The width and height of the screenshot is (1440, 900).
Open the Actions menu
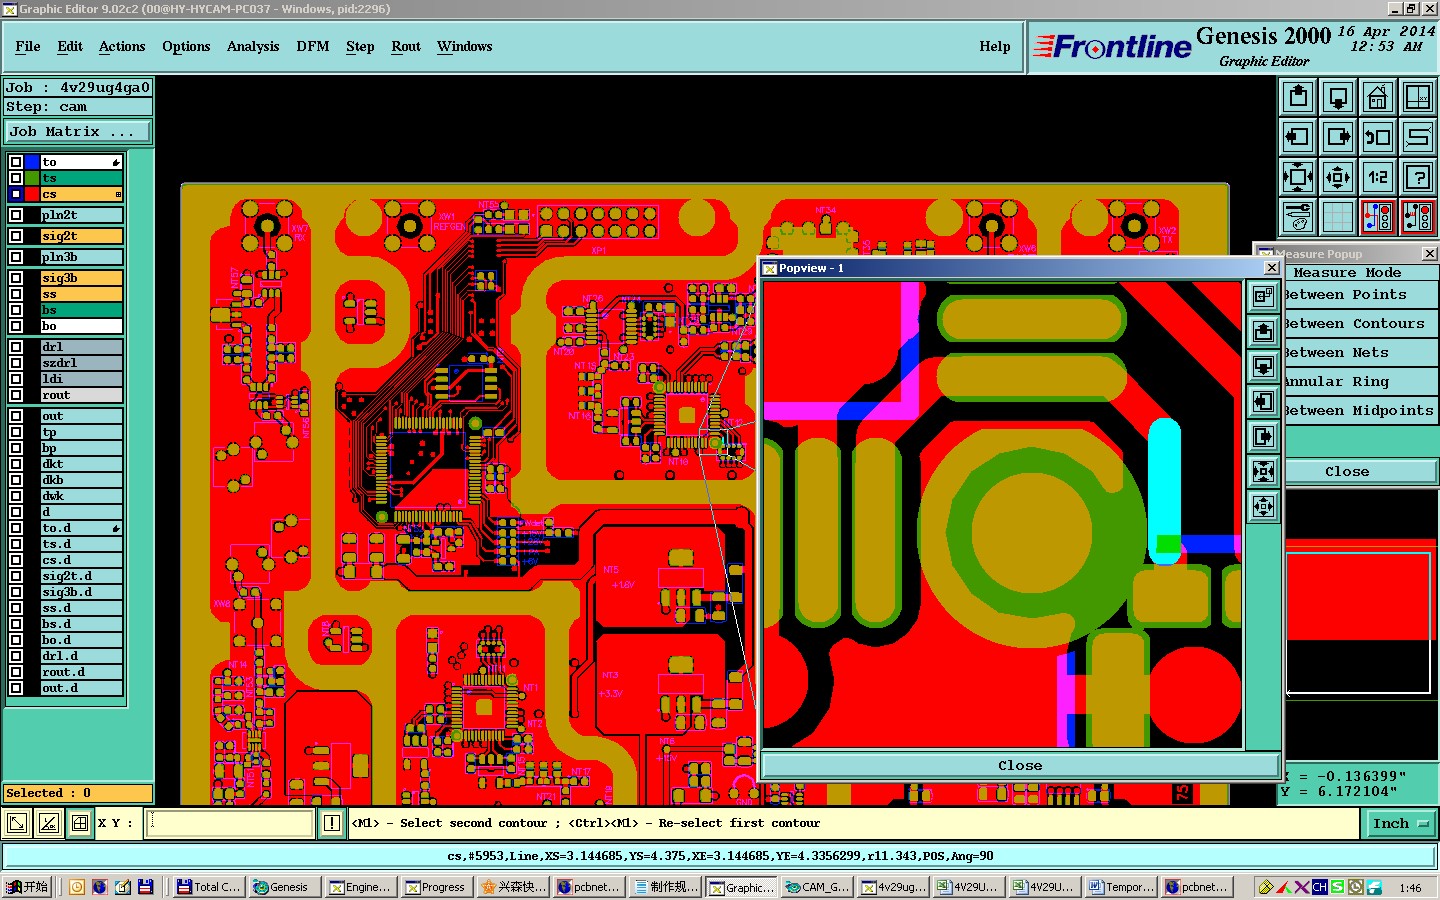[x=122, y=46]
